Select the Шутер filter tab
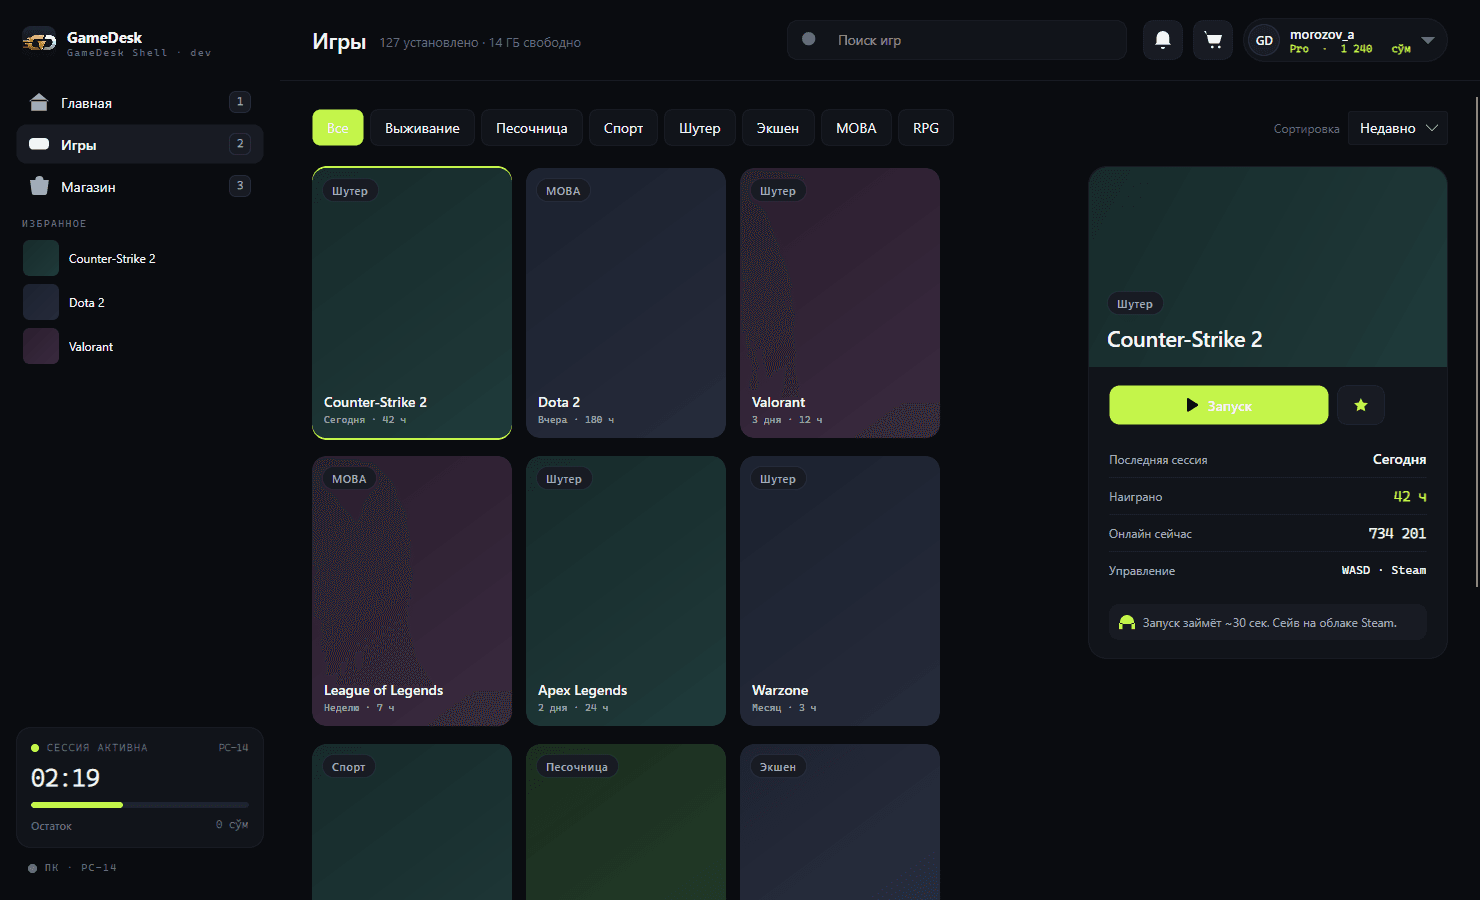This screenshot has width=1480, height=900. 700,128
